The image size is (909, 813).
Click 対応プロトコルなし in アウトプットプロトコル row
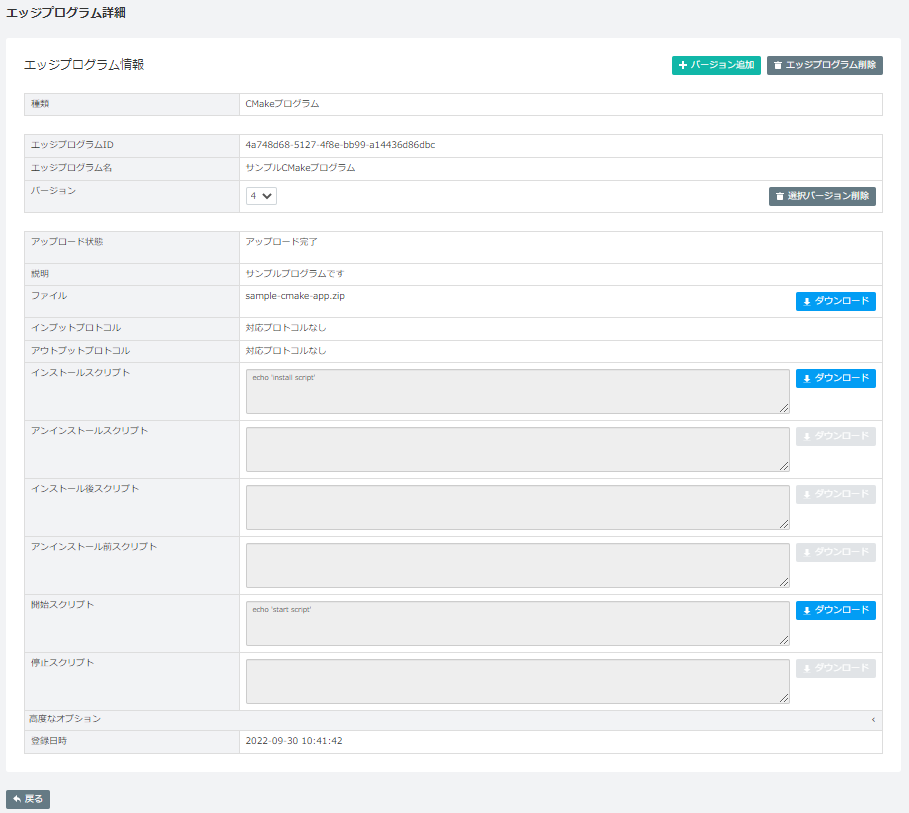pos(286,351)
